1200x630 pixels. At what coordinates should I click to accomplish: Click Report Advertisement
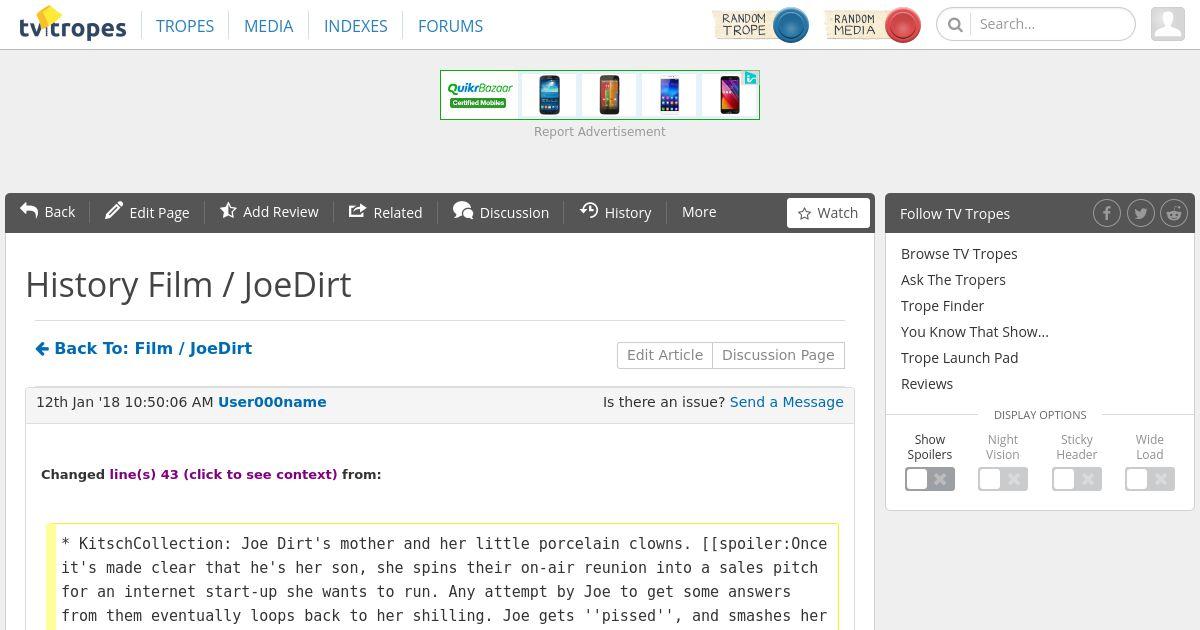pos(600,132)
